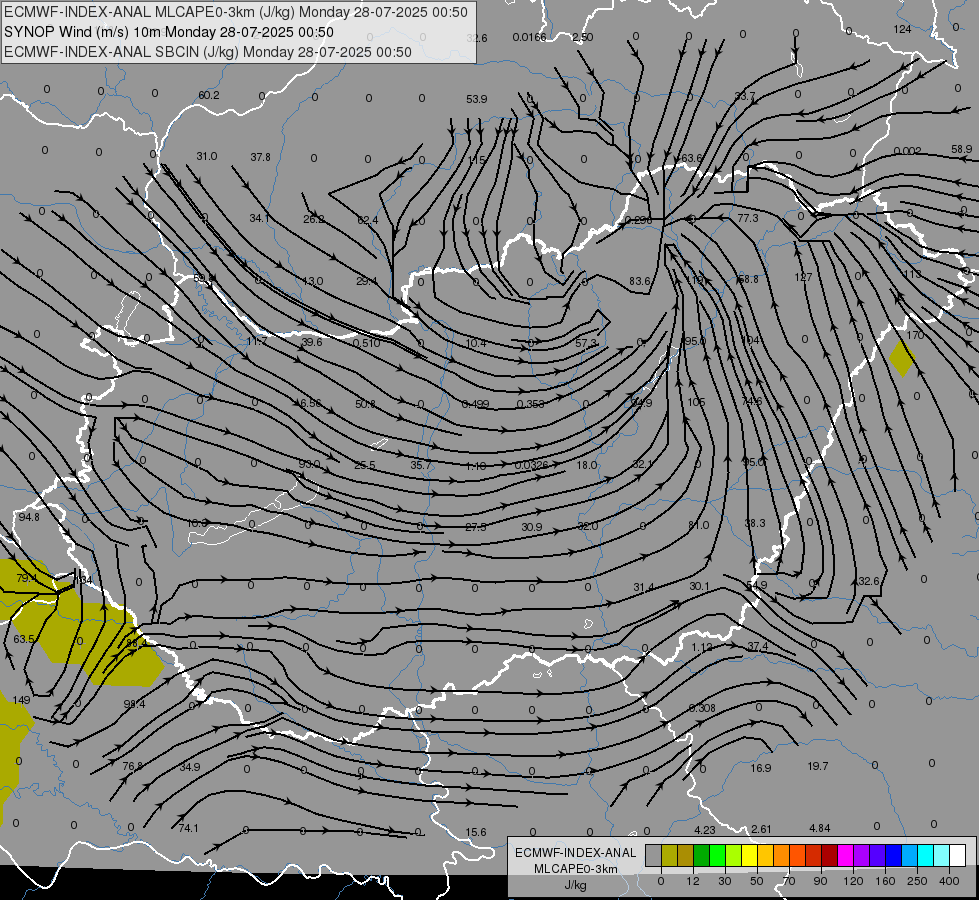Click the map value '74.1'
Image resolution: width=979 pixels, height=900 pixels.
pyautogui.click(x=188, y=828)
